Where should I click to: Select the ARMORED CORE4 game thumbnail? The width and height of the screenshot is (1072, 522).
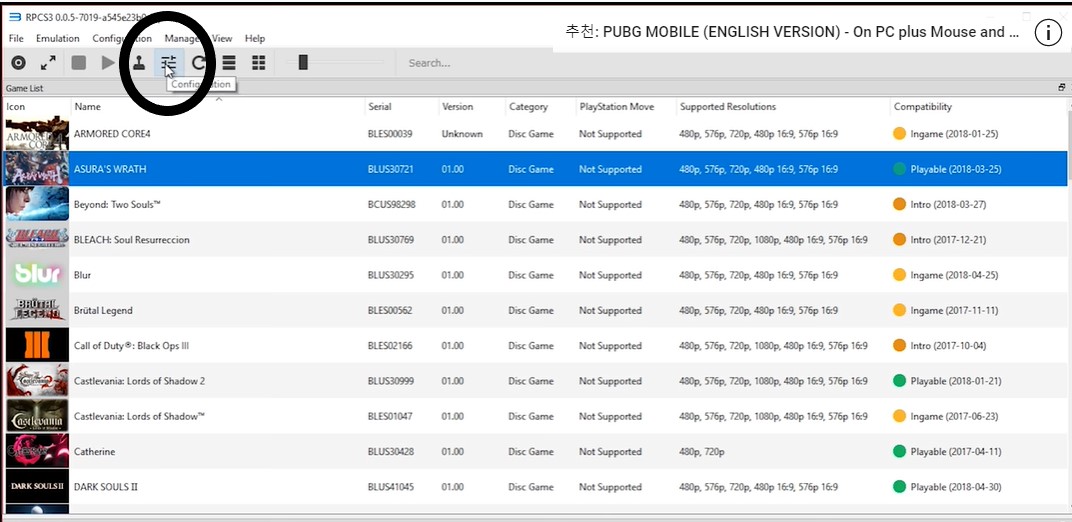[37, 133]
